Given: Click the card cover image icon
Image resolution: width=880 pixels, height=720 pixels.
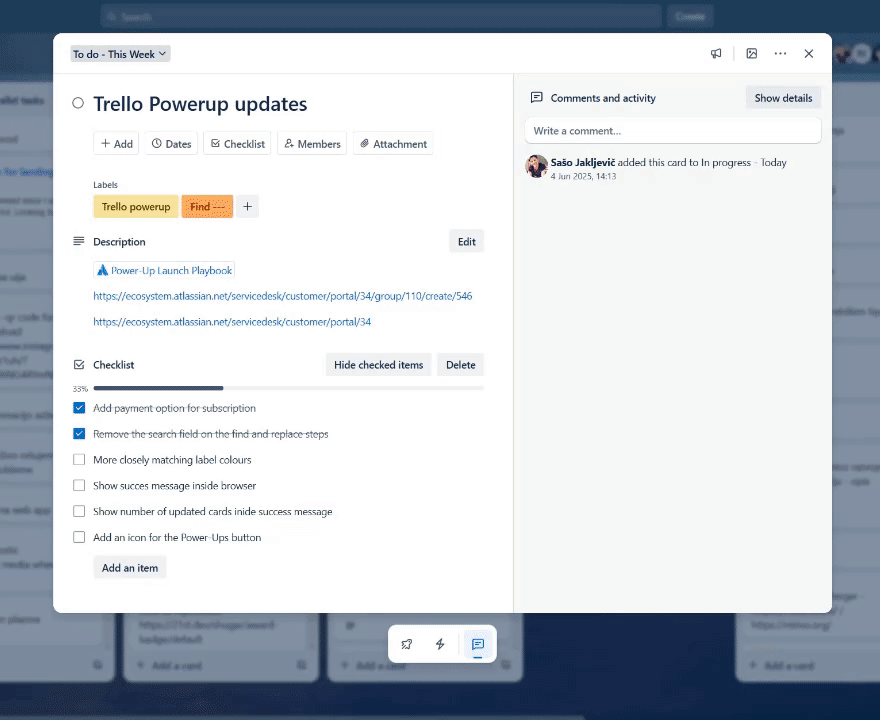Looking at the screenshot, I should coord(751,54).
